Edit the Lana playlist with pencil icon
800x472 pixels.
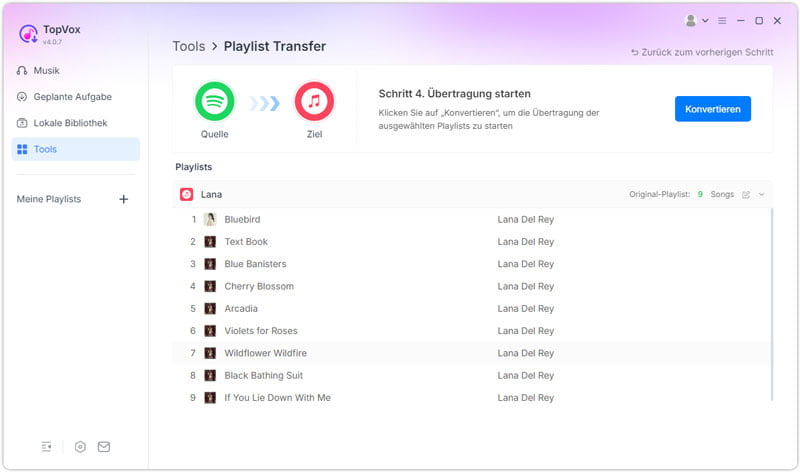point(746,194)
